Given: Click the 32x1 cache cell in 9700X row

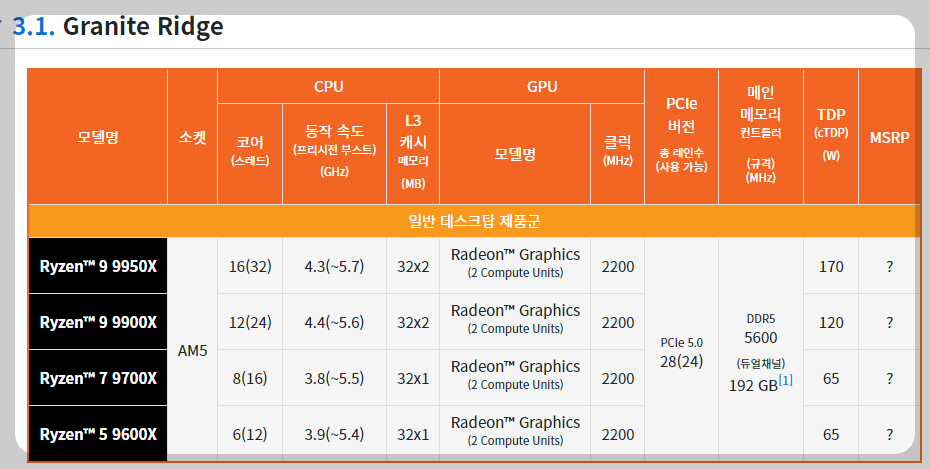Looking at the screenshot, I should click(413, 378).
